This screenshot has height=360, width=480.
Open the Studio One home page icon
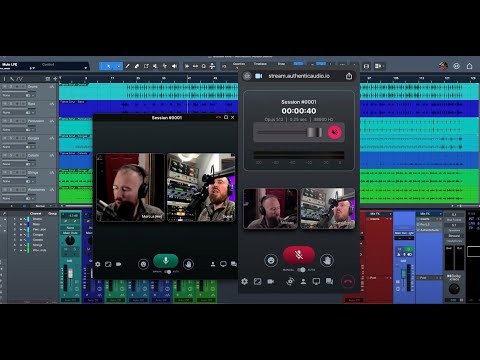click(x=469, y=66)
